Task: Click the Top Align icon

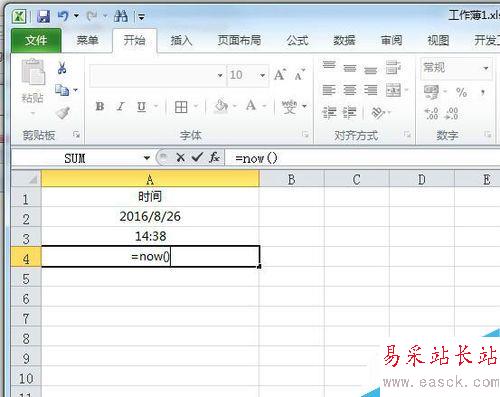Action: (x=329, y=66)
